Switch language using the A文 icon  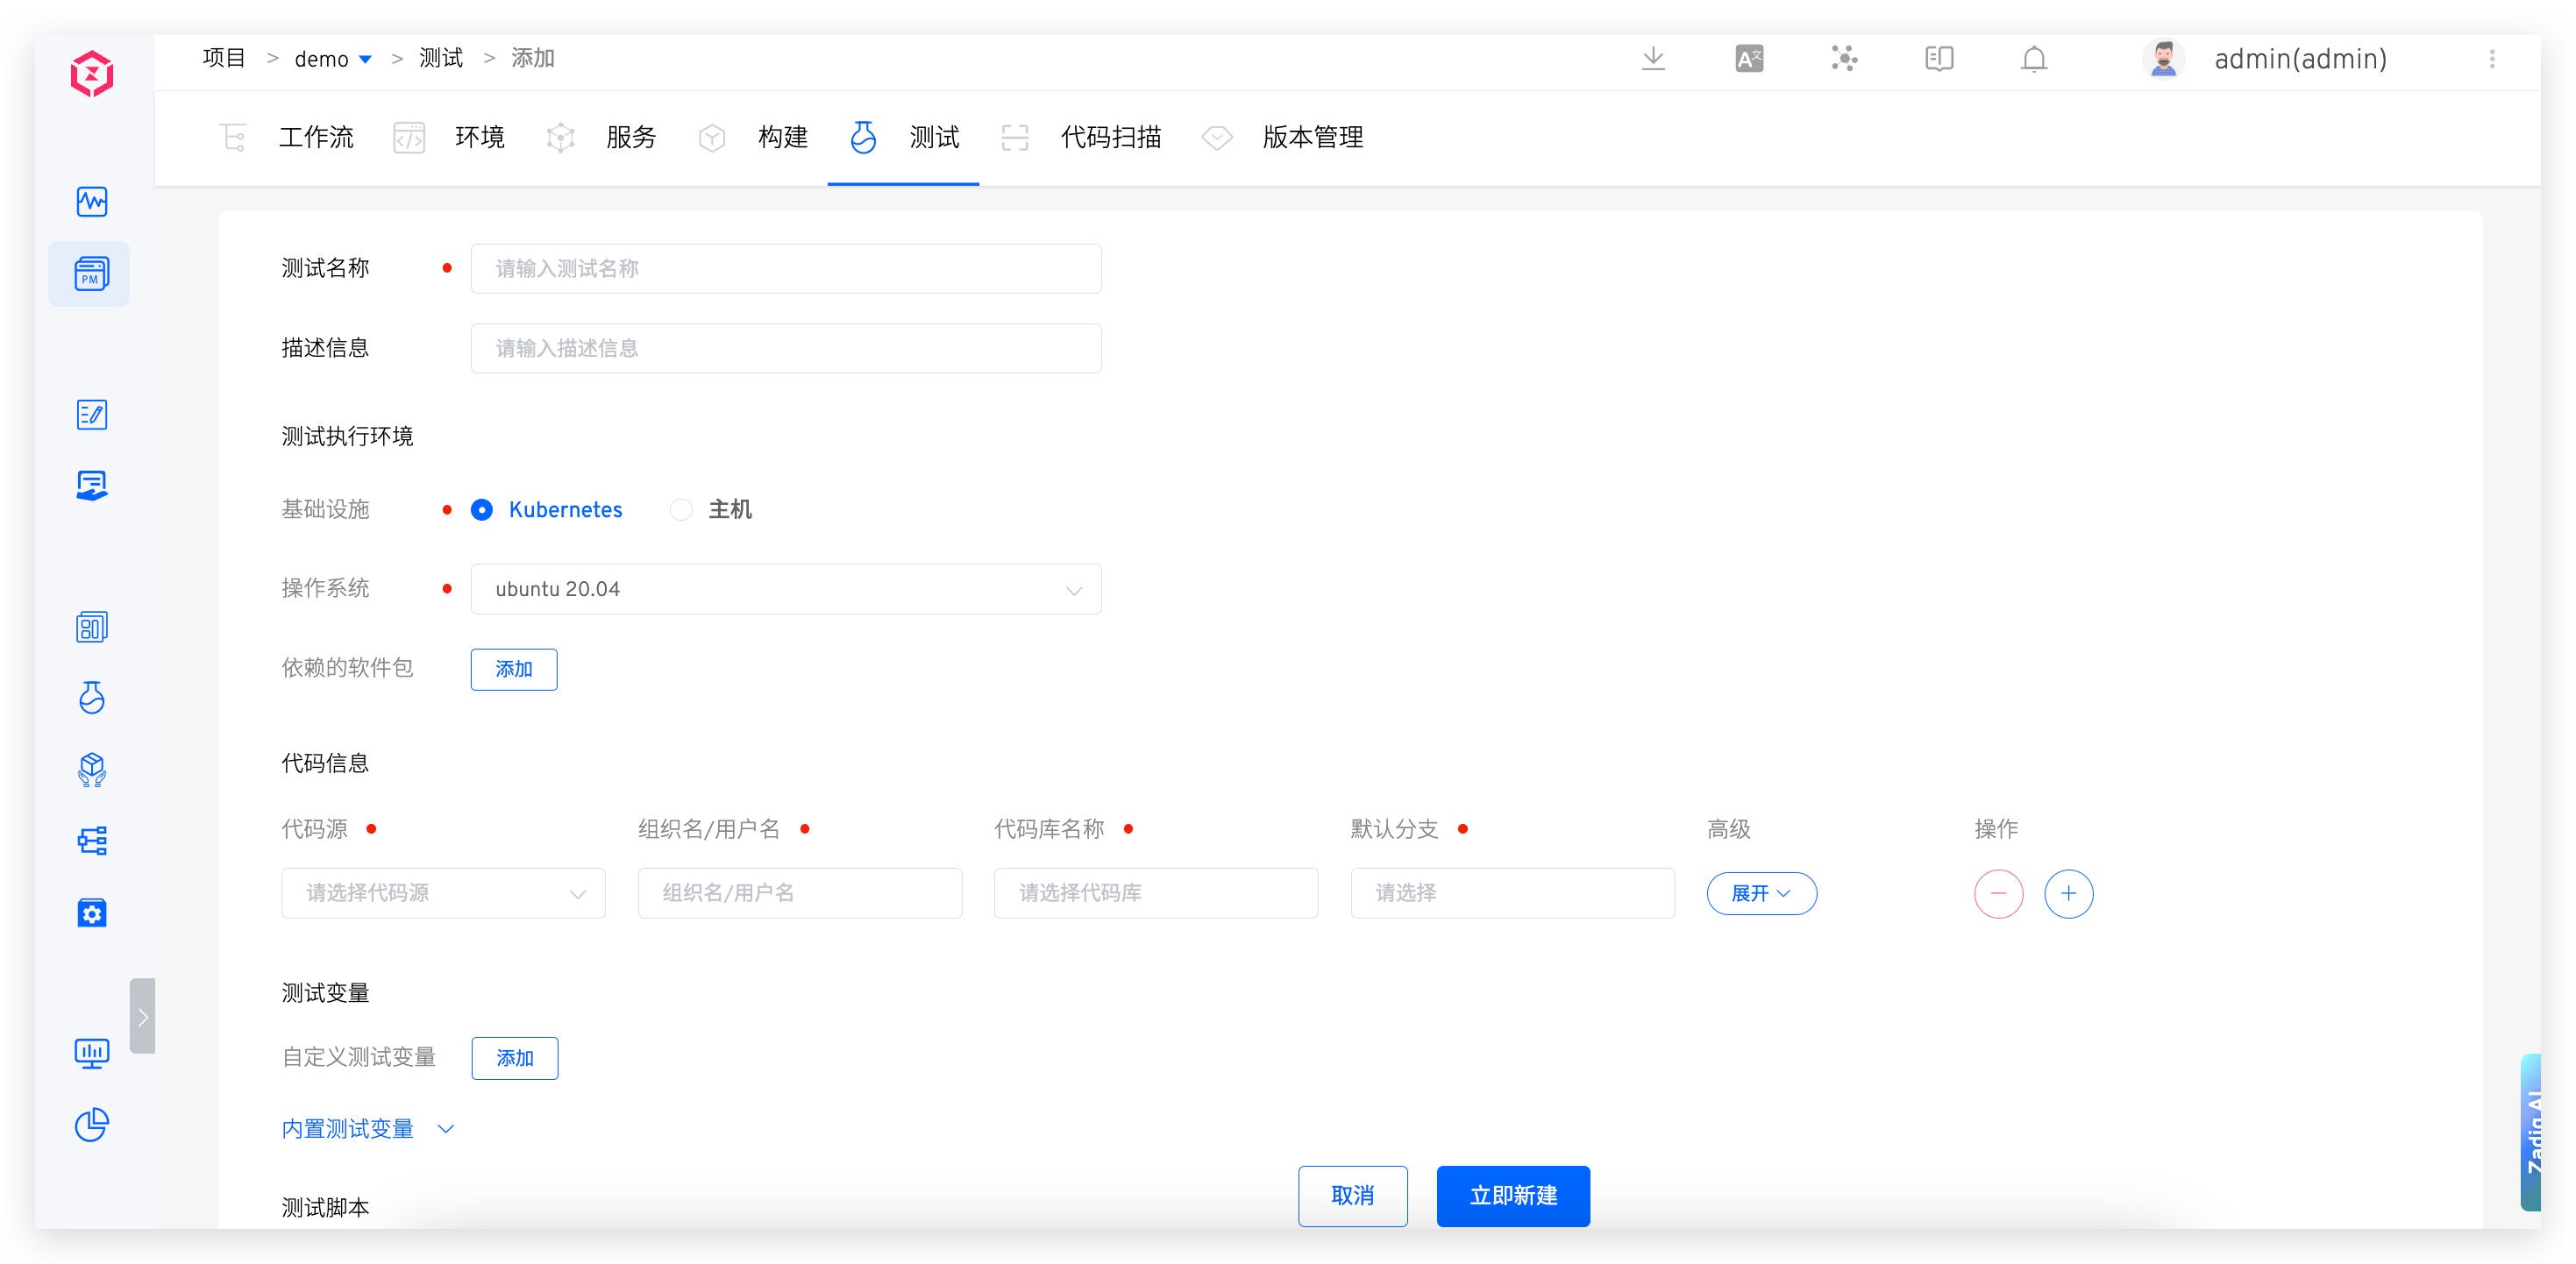coord(1749,59)
